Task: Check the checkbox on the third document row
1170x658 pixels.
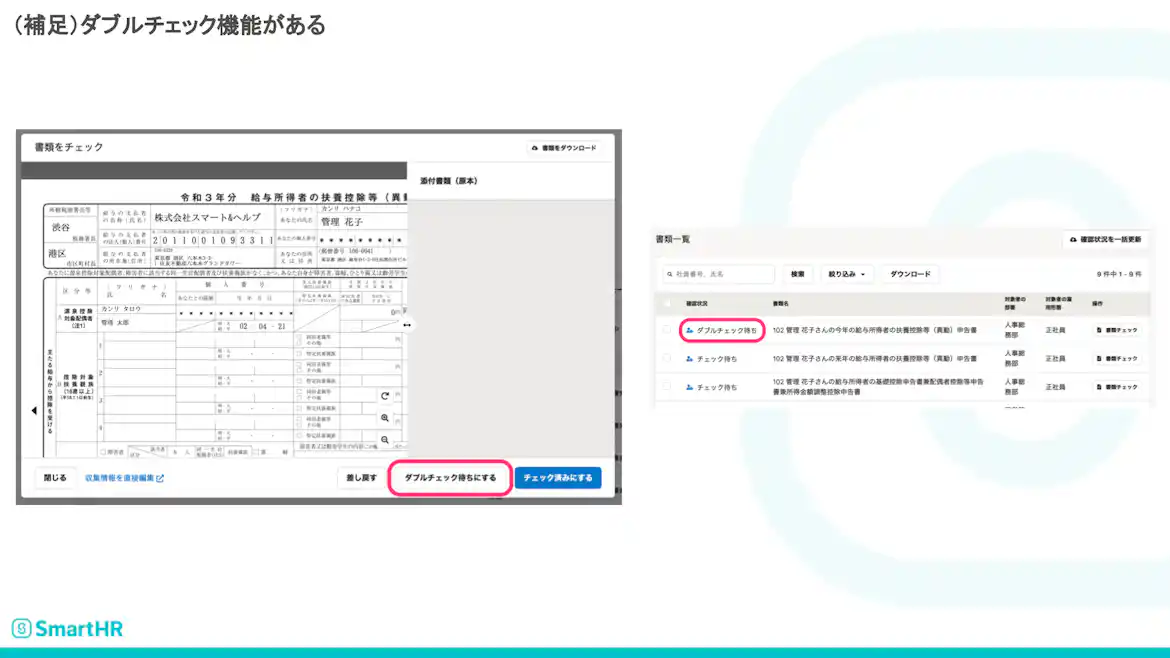Action: 665,385
